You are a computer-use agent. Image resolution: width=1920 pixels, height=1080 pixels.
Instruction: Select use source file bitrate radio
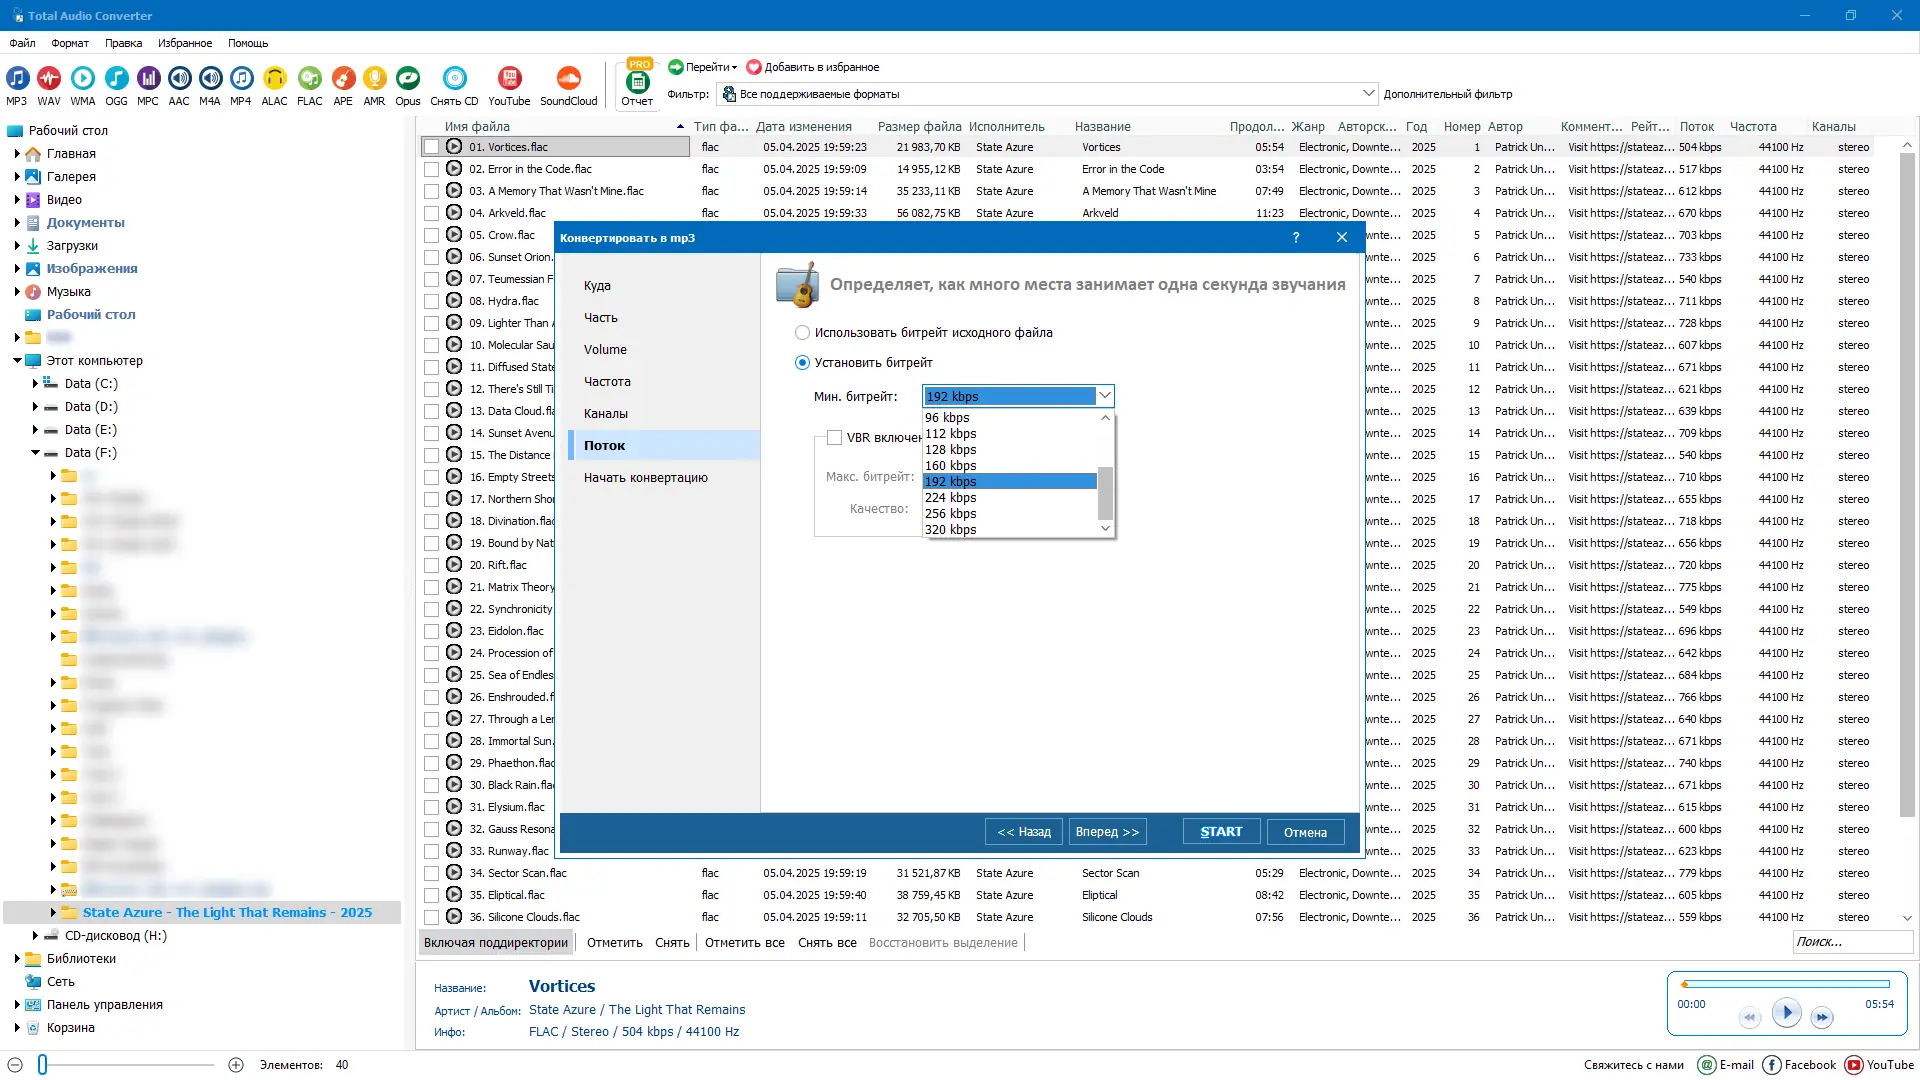[x=802, y=333]
